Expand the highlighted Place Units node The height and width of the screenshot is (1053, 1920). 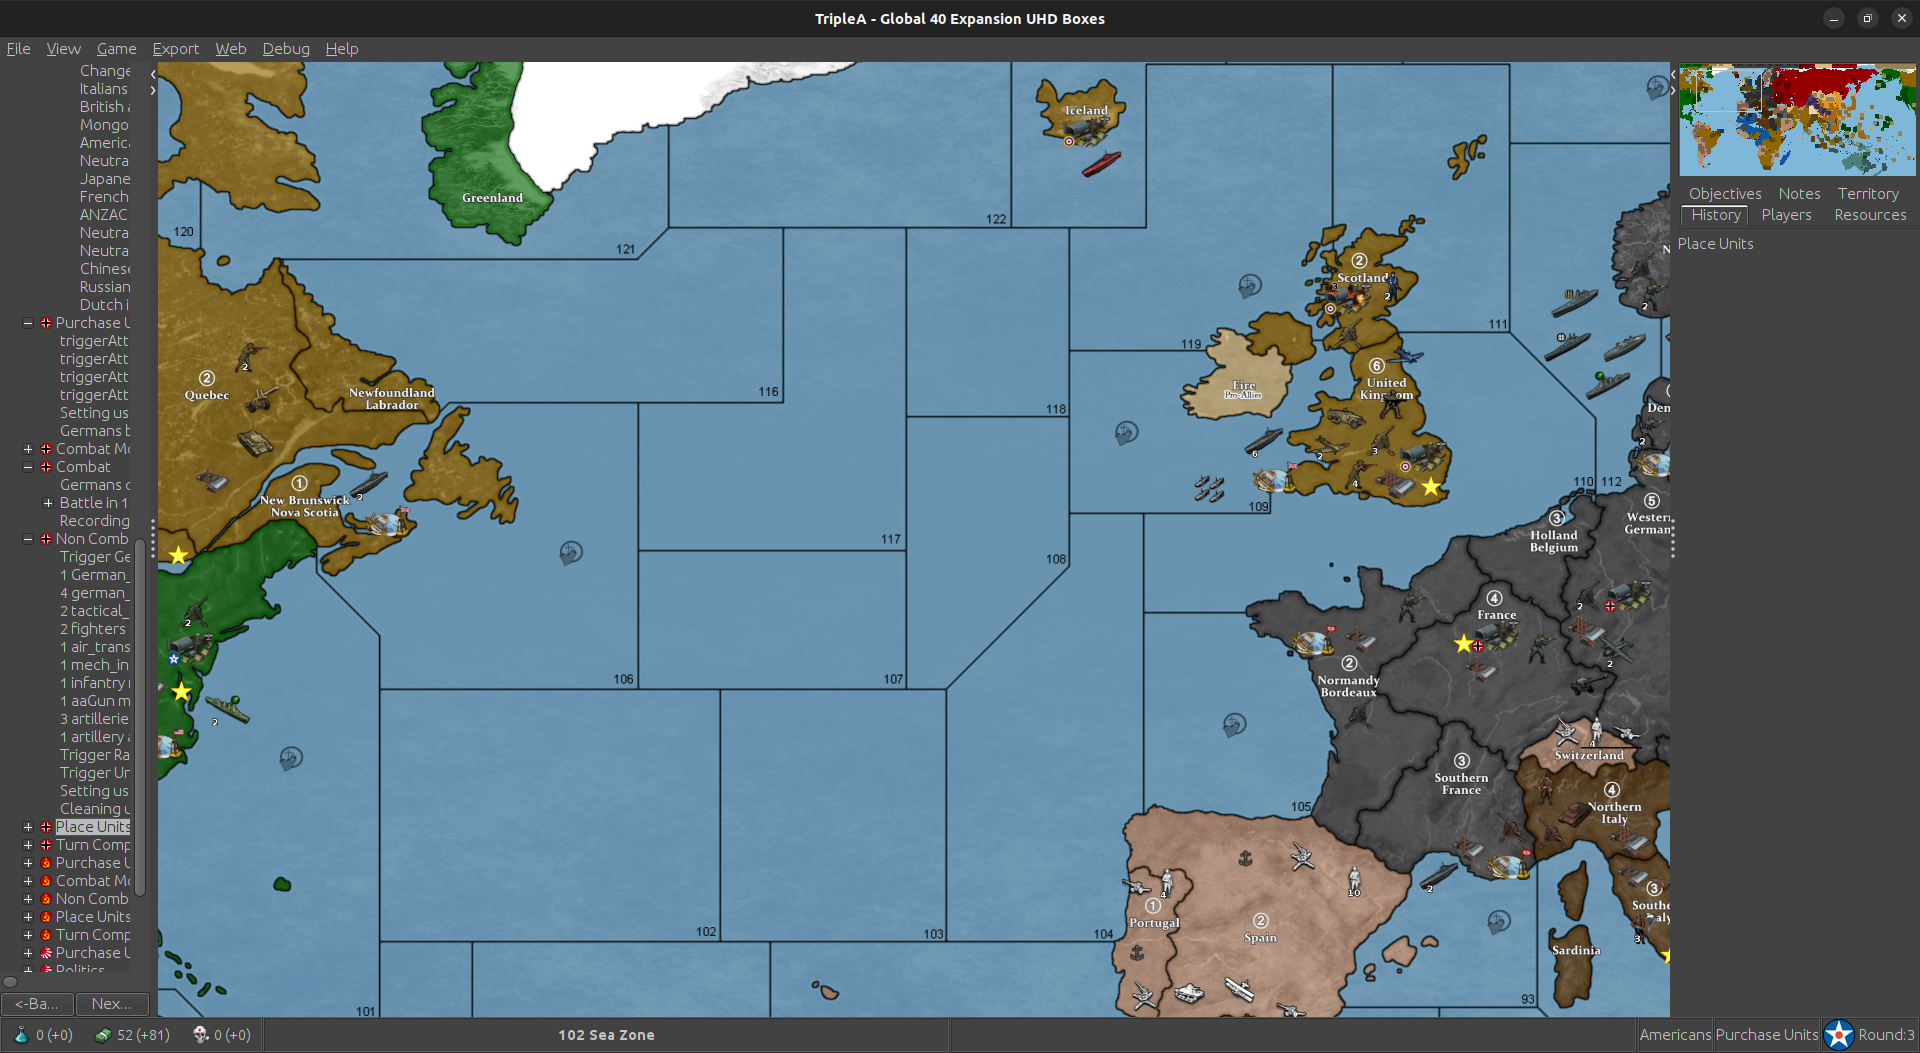click(28, 827)
